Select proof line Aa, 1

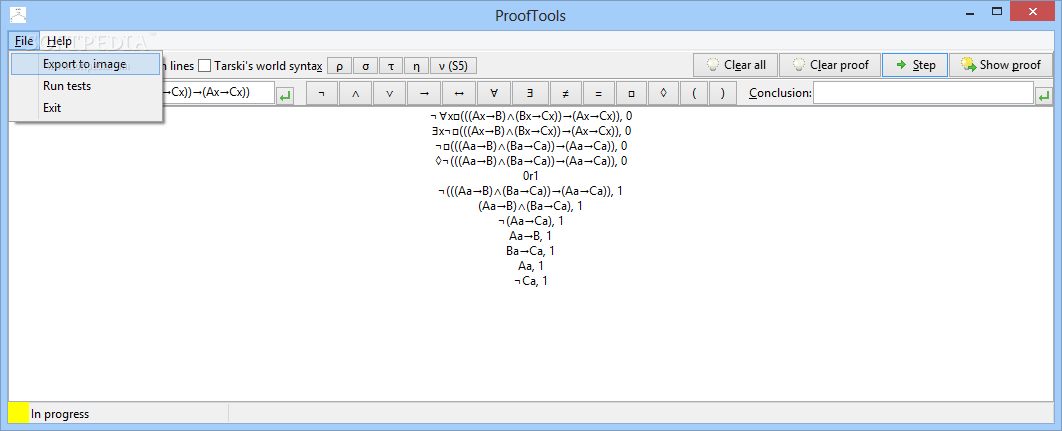[x=531, y=265]
